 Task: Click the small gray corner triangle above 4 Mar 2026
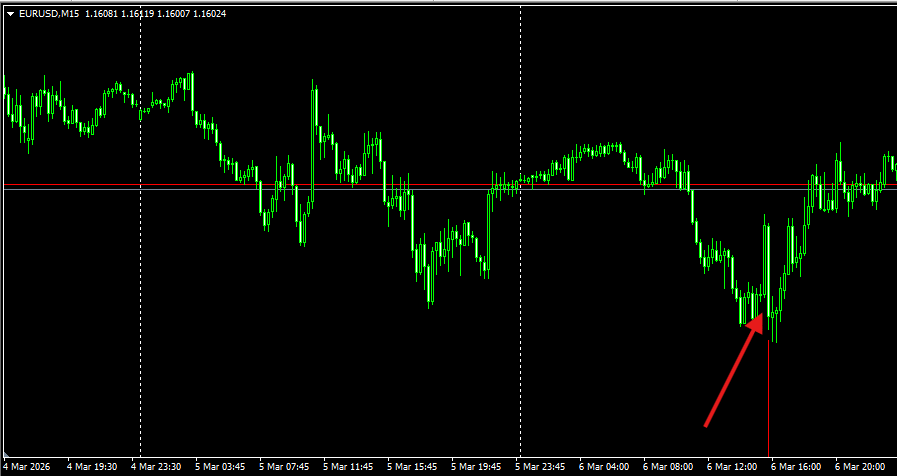(x=6, y=454)
